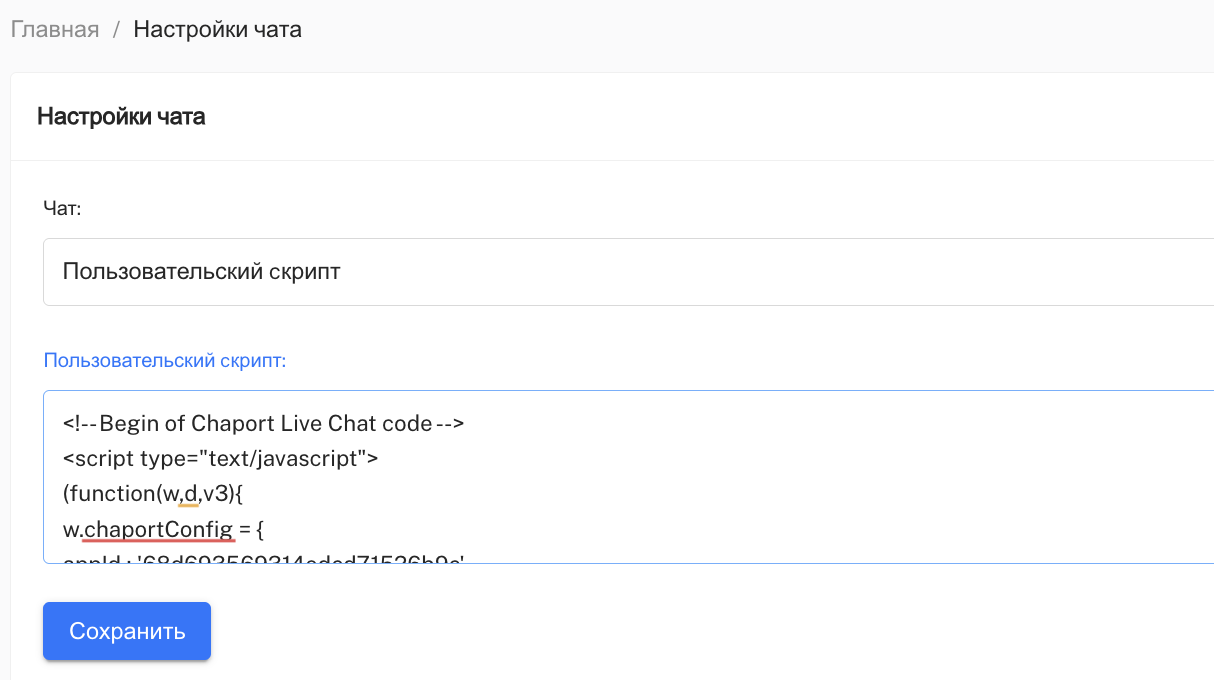Place cursor in the (function(w,d,v3){ line

click(148, 494)
